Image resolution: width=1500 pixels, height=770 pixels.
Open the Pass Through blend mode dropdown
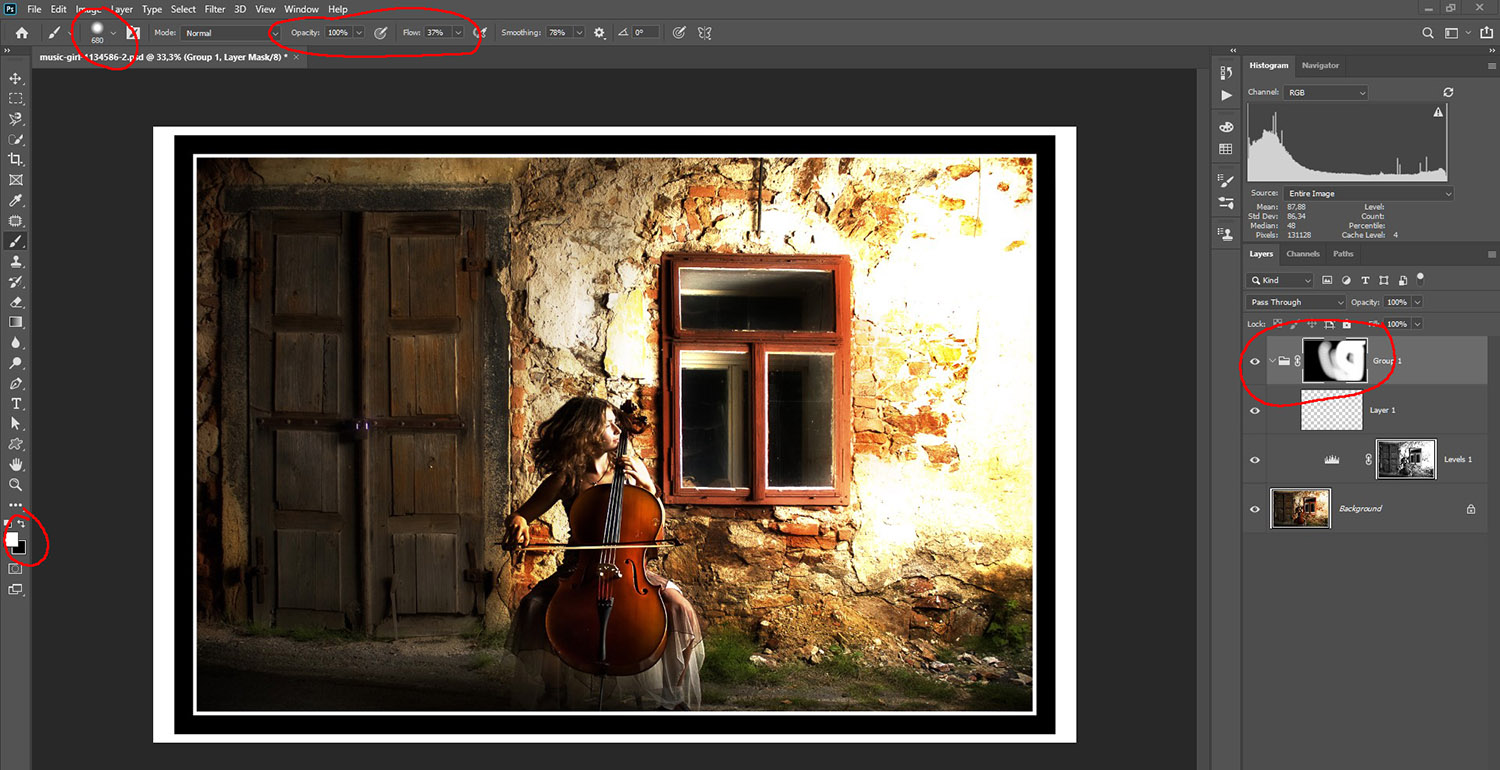coord(1296,302)
